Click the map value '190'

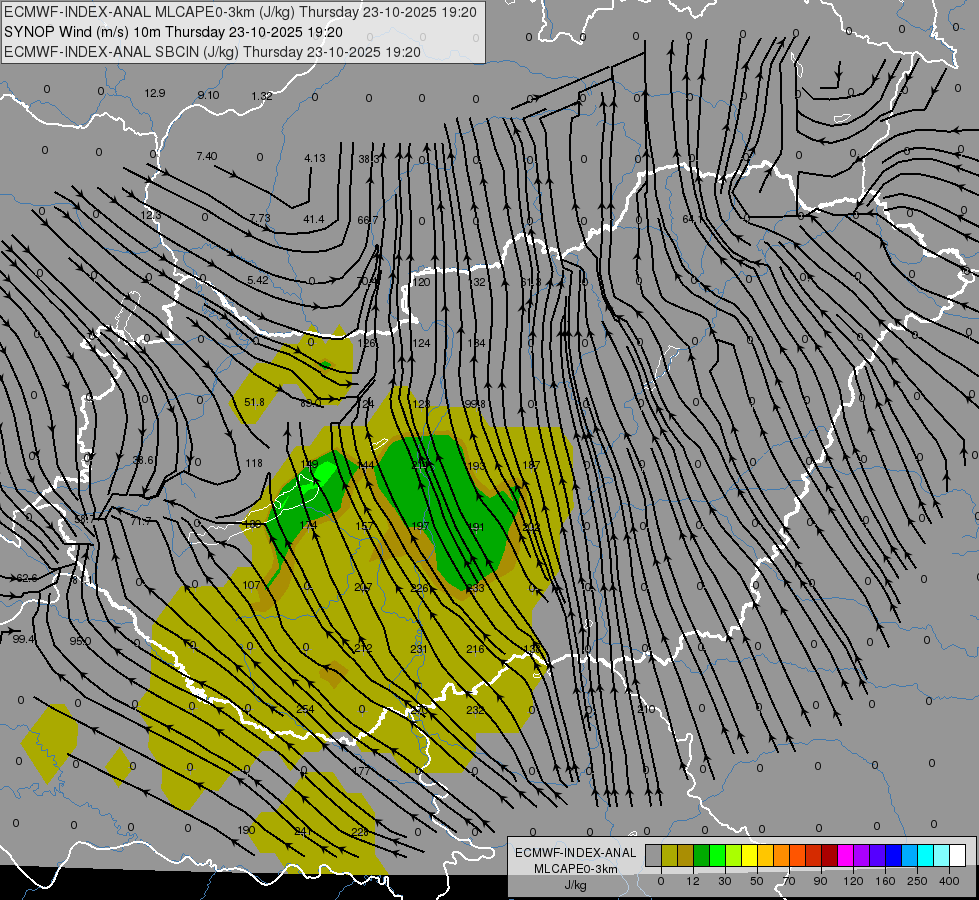pos(247,830)
